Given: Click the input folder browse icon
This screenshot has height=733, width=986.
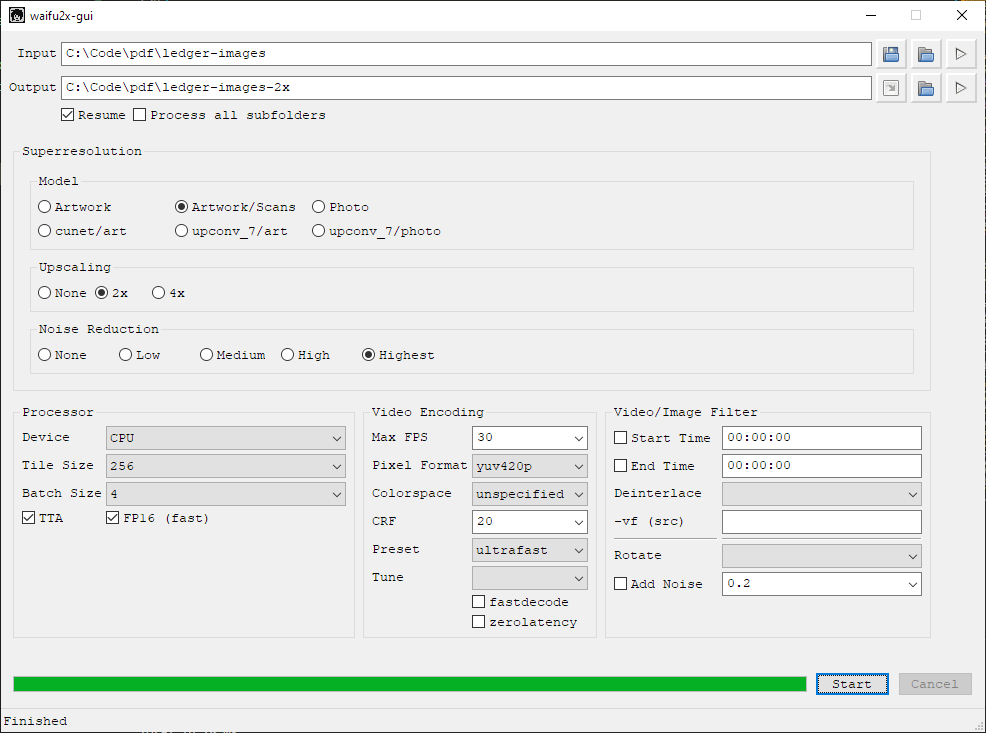Looking at the screenshot, I should (926, 54).
